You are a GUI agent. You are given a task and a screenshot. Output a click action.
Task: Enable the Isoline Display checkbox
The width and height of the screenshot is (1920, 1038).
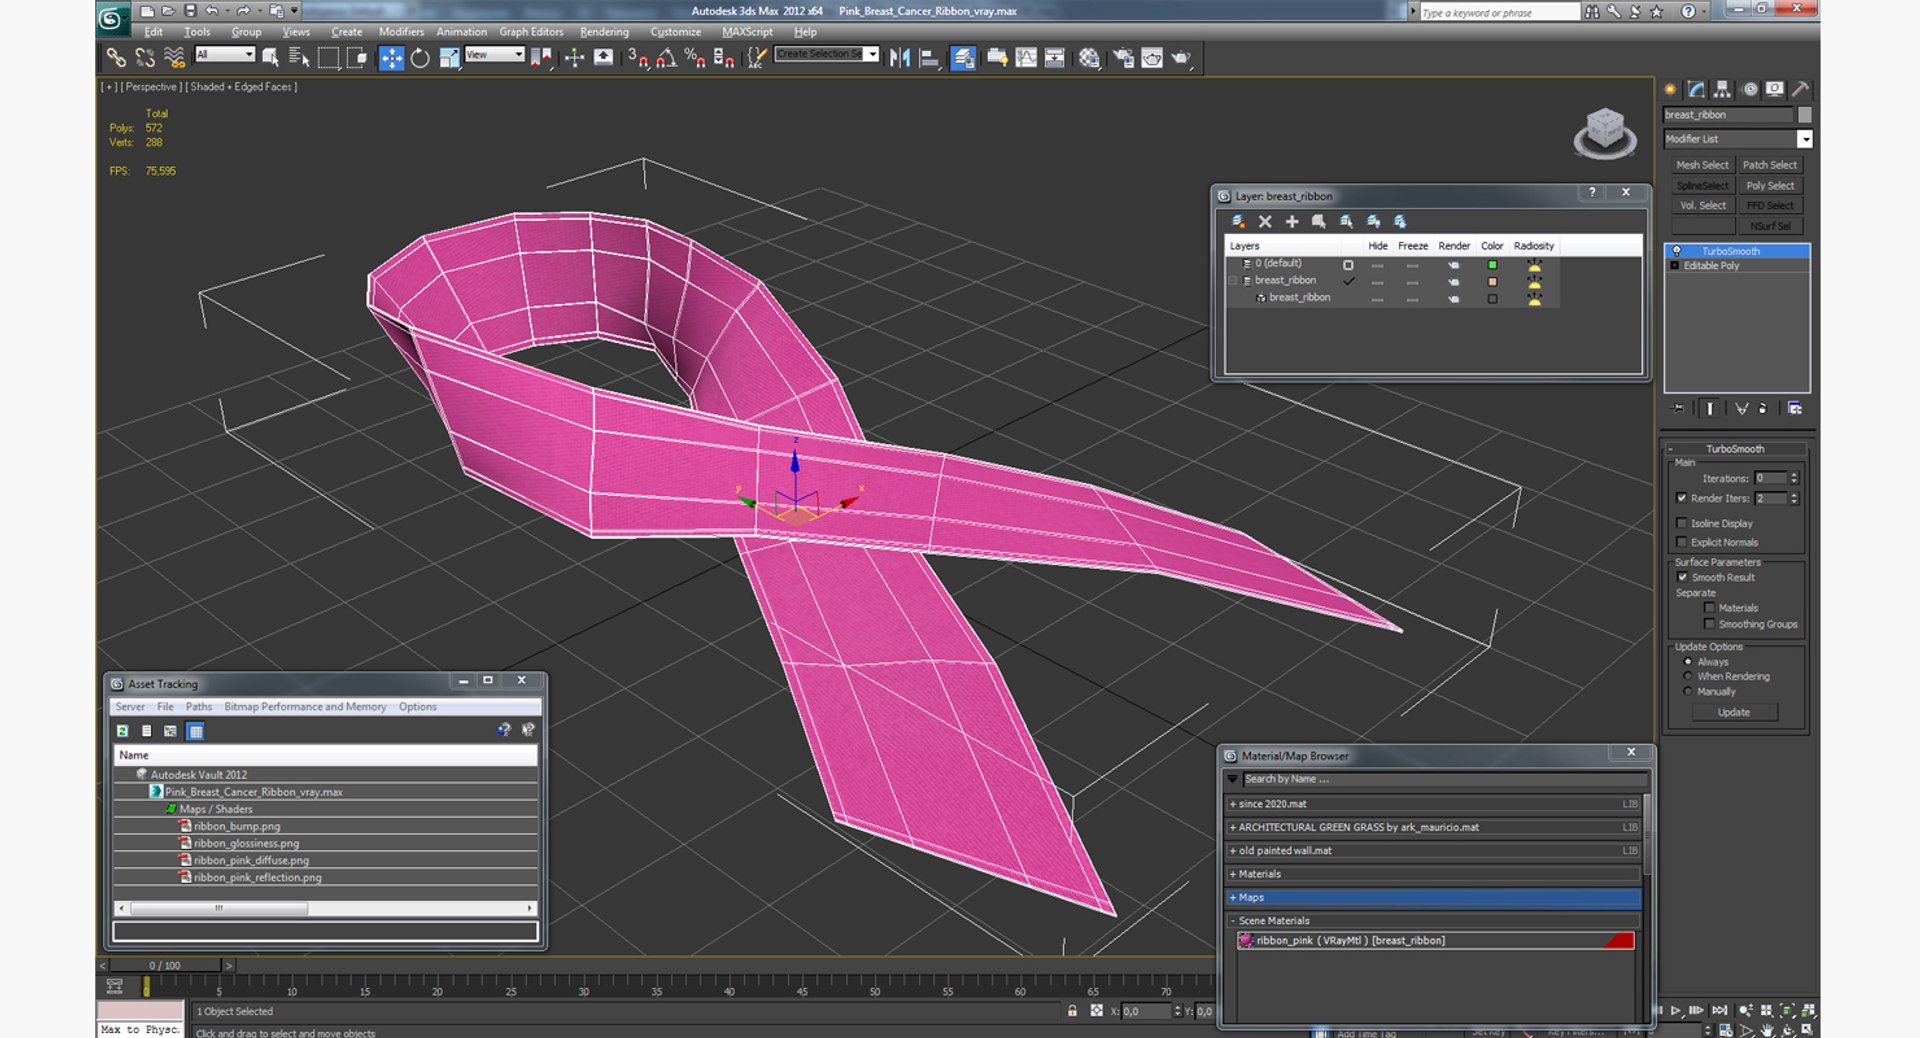[x=1682, y=523]
